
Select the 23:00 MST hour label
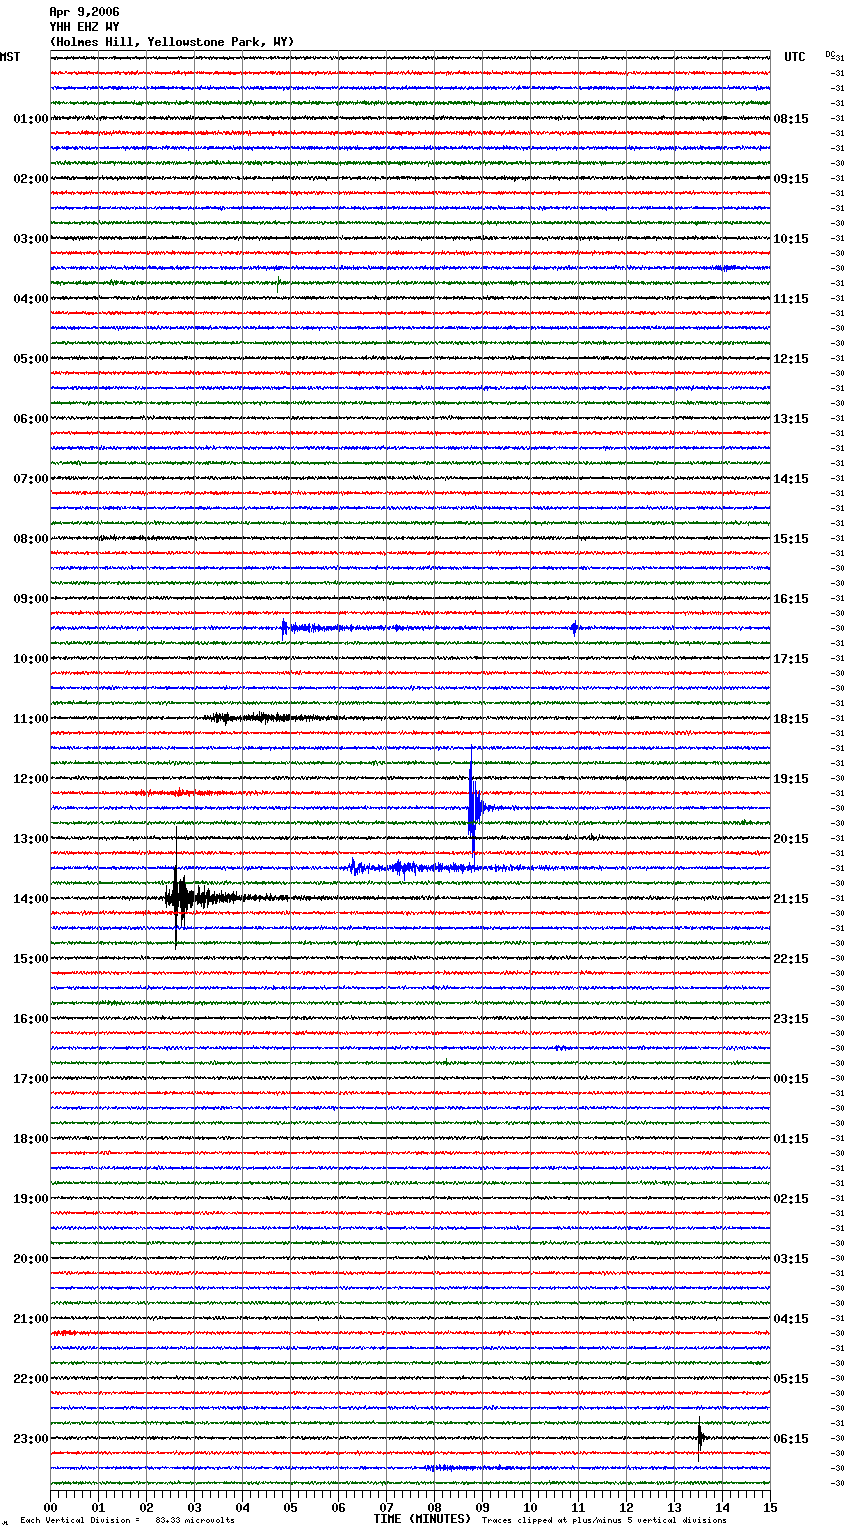(30, 1439)
